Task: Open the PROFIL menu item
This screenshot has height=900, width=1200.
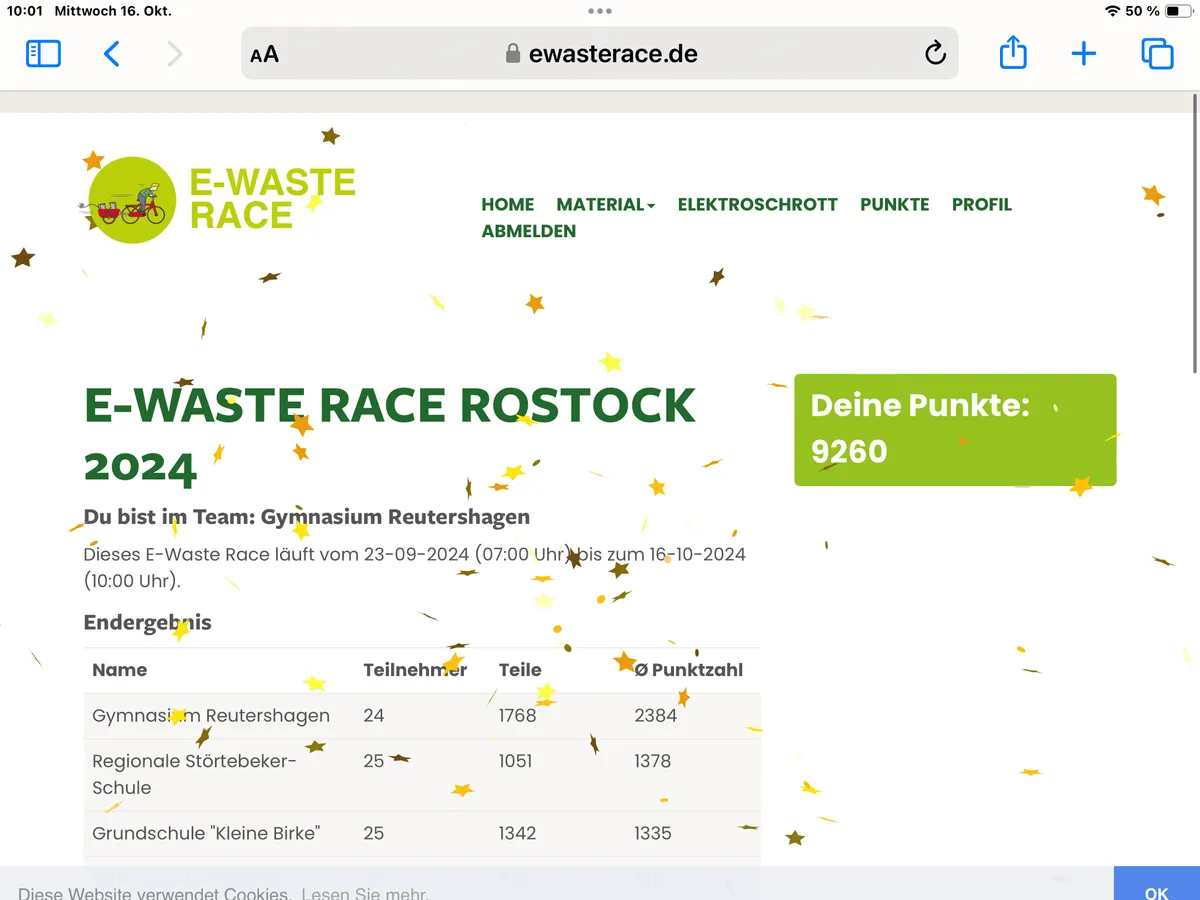Action: point(982,204)
